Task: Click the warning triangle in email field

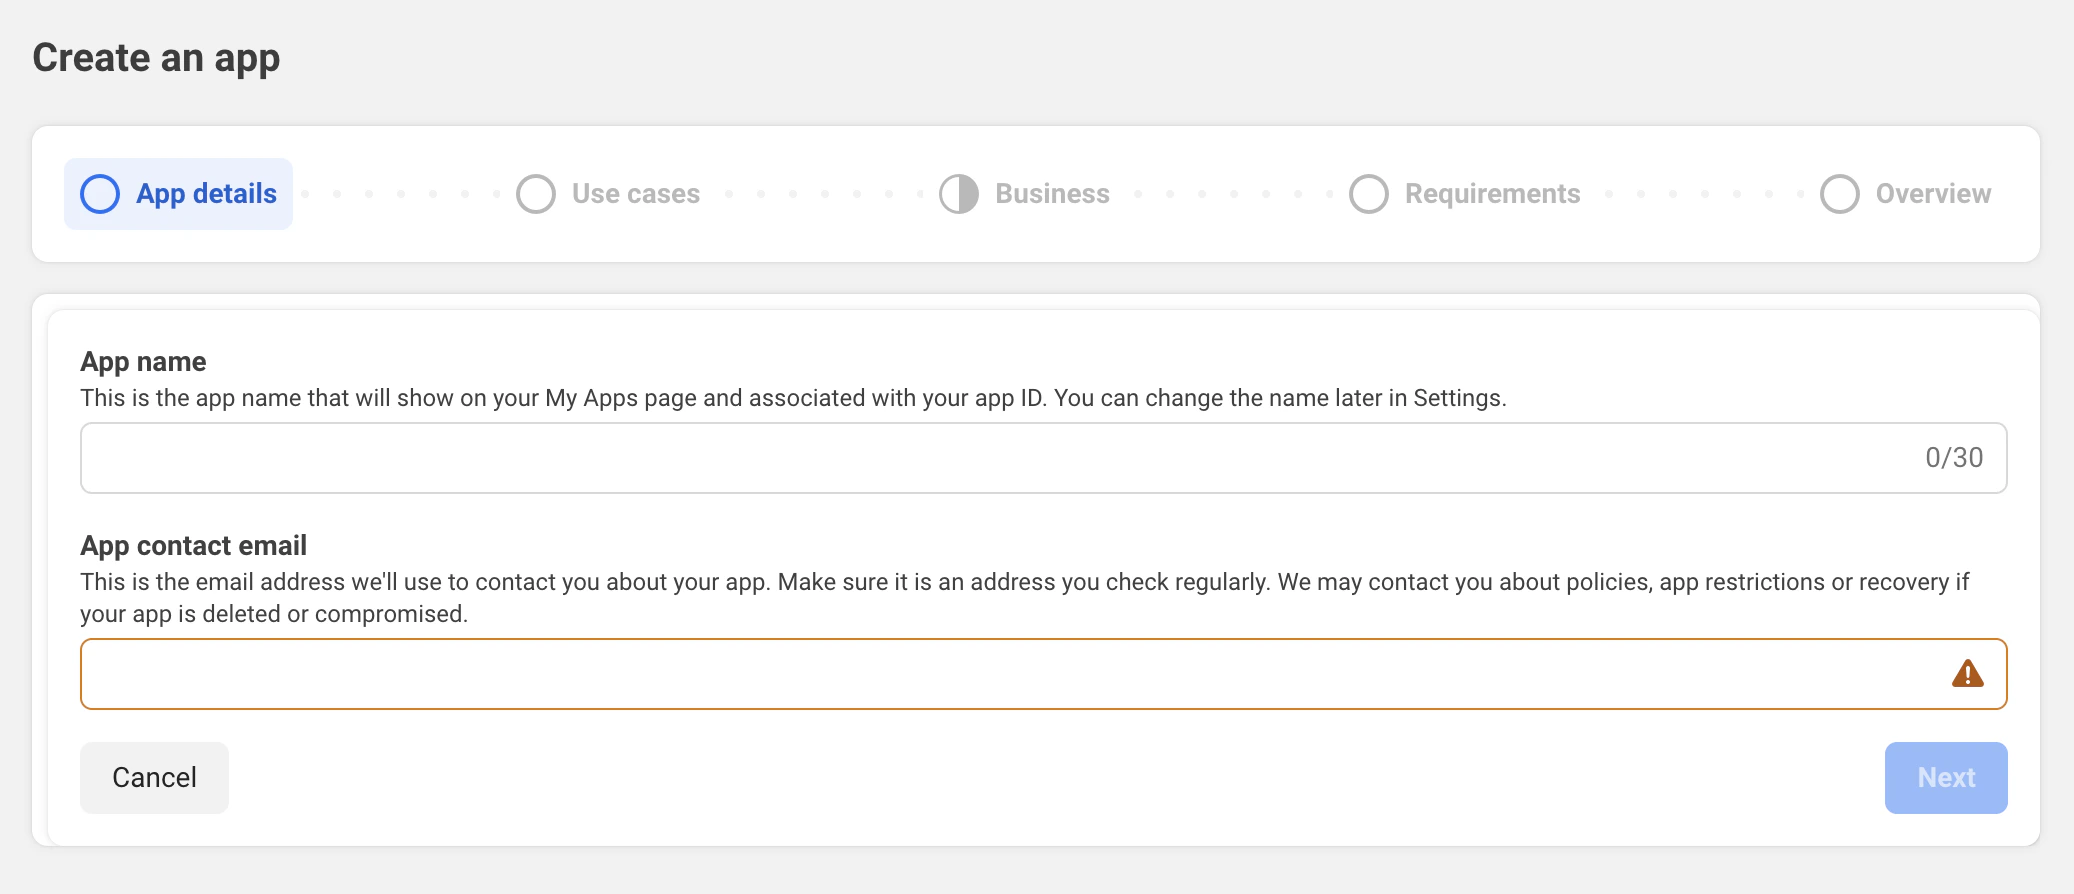Action: pos(1967,674)
